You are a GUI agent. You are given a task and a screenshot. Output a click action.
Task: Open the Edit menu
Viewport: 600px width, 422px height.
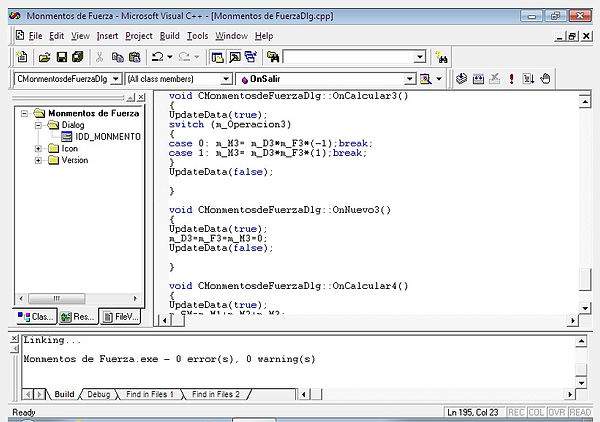[57, 36]
